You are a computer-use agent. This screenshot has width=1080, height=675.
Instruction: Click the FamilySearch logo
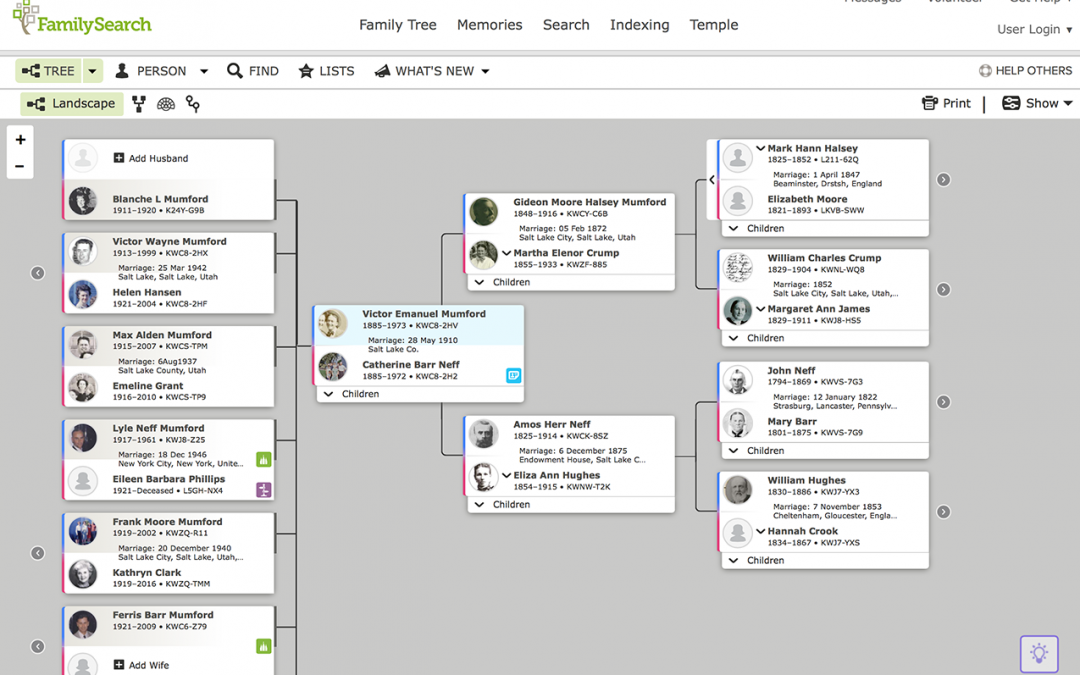tap(80, 20)
